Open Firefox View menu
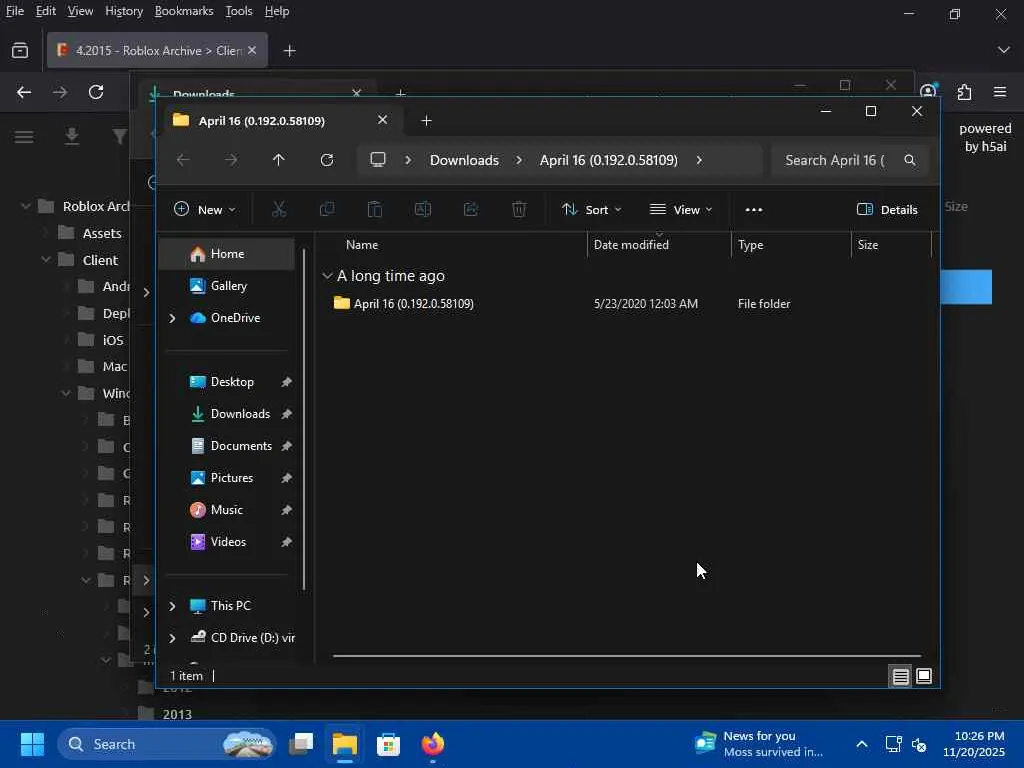Image resolution: width=1024 pixels, height=768 pixels. click(x=80, y=11)
